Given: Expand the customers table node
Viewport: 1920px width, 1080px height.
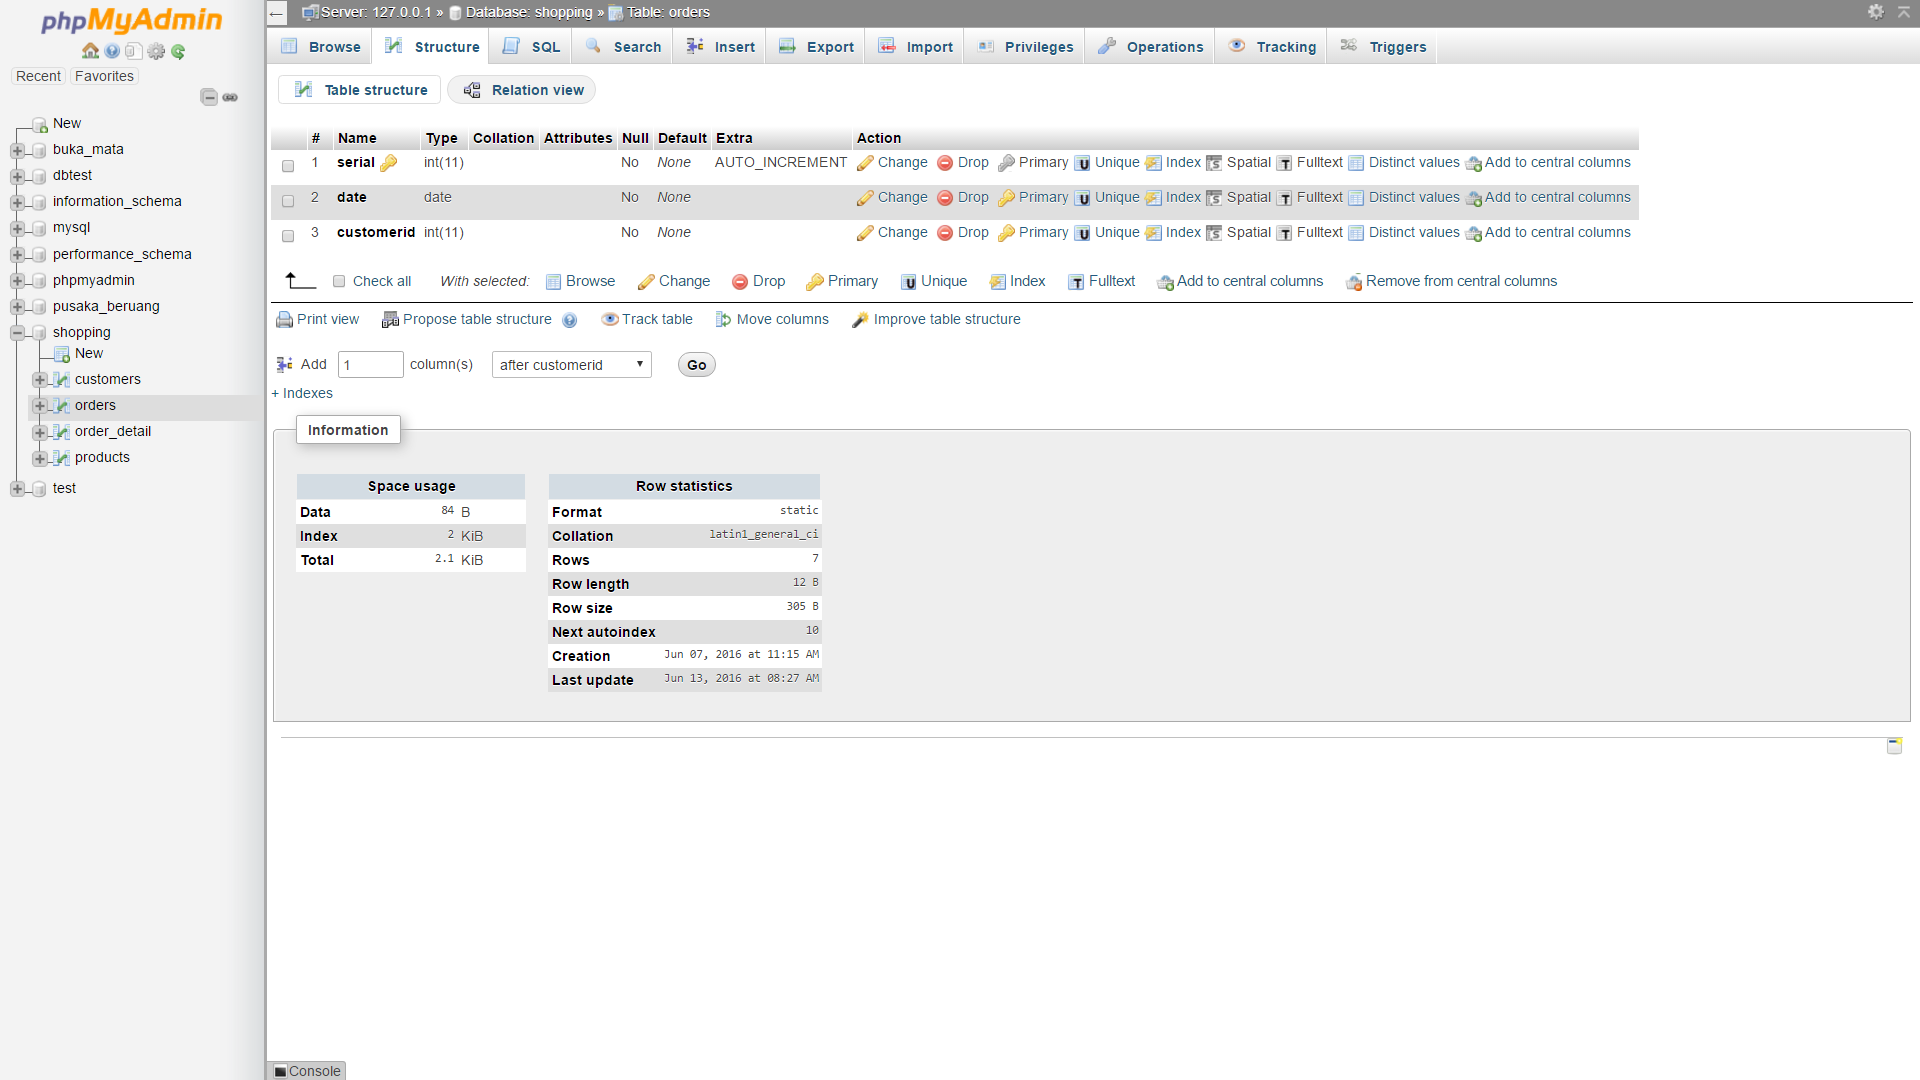Looking at the screenshot, I should point(39,380).
